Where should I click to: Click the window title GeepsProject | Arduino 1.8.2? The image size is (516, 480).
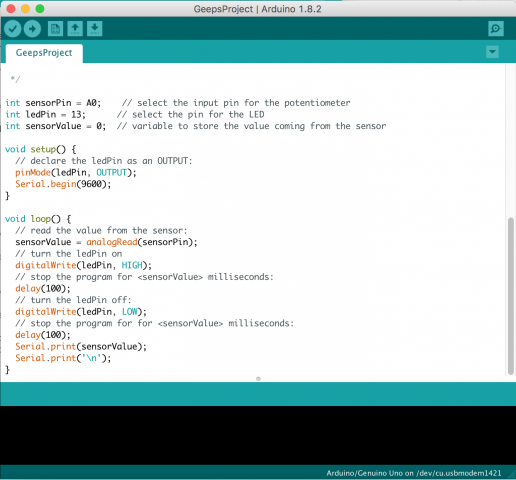257,9
